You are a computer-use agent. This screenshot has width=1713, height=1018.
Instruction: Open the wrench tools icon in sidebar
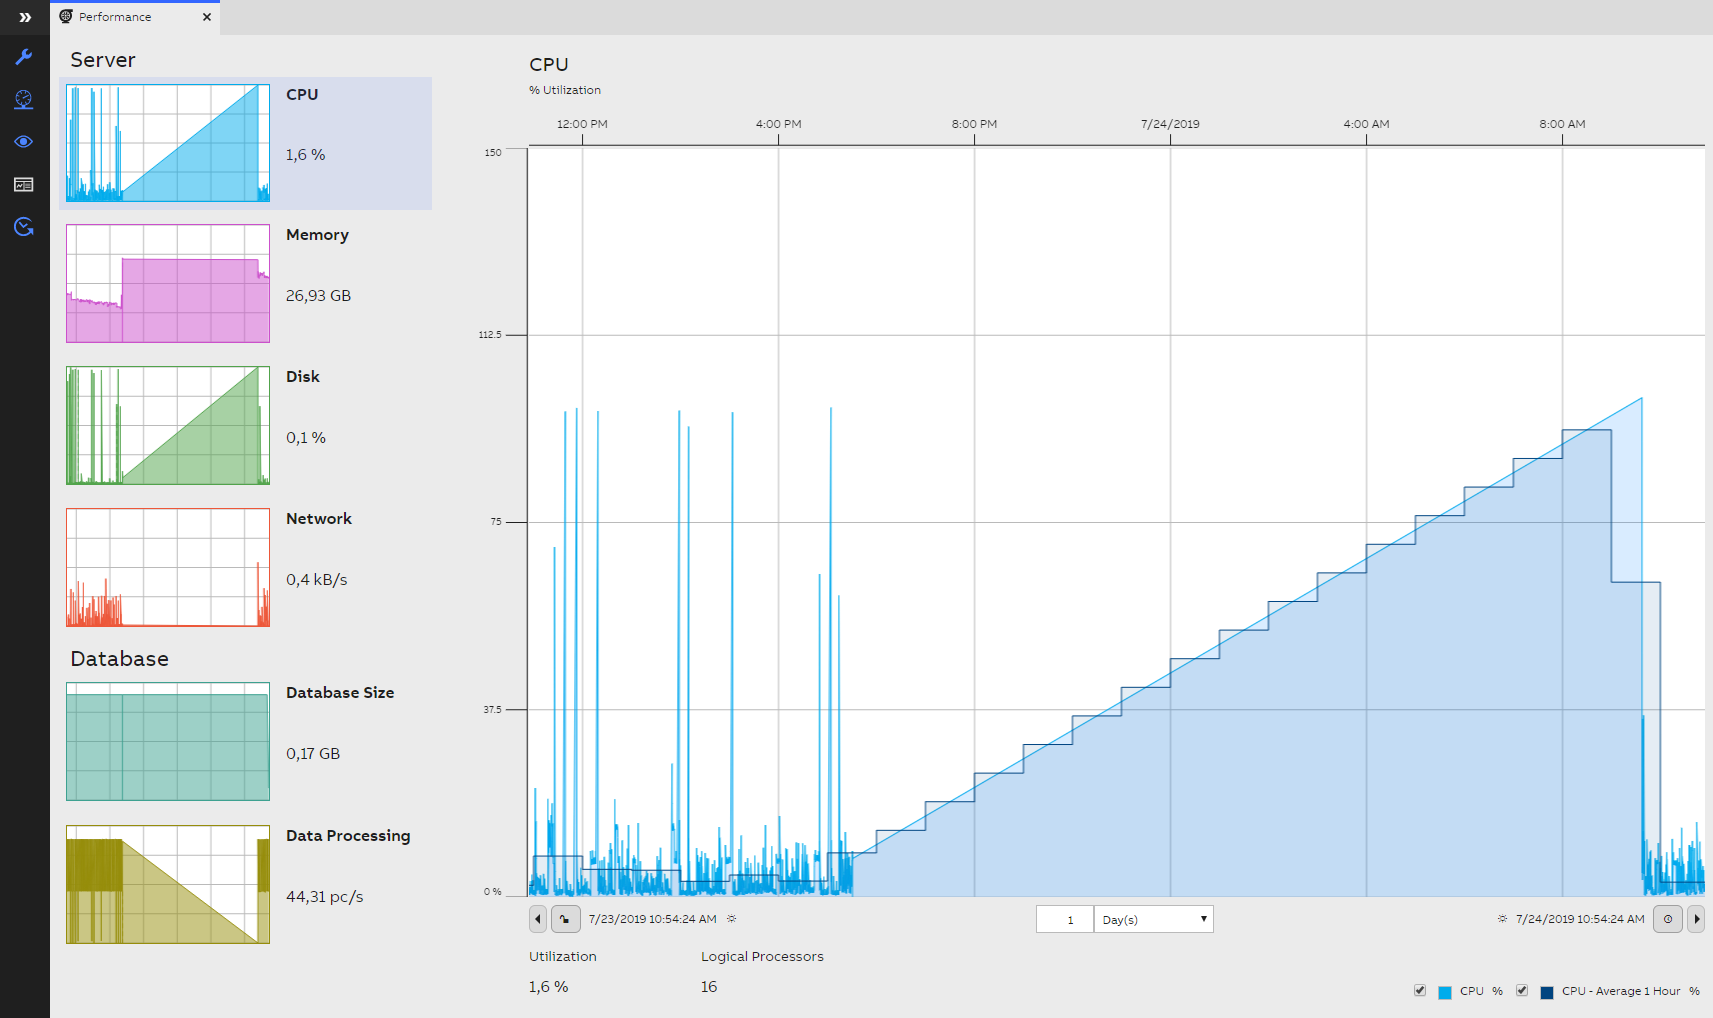click(24, 57)
